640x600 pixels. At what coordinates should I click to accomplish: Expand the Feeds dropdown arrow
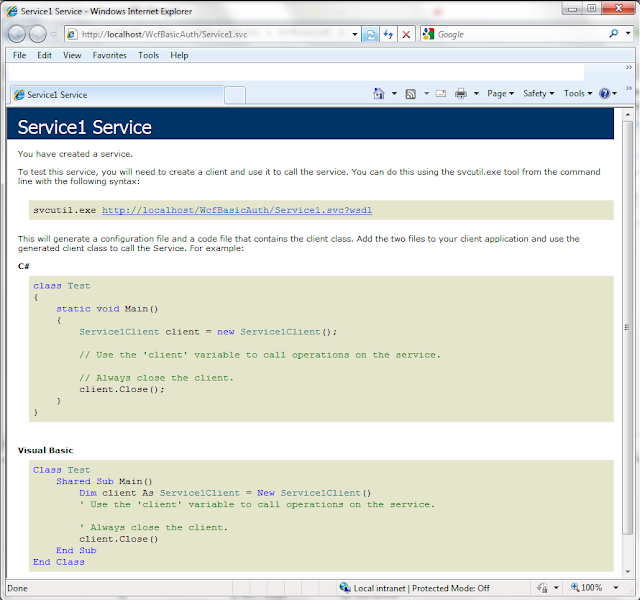[426, 93]
